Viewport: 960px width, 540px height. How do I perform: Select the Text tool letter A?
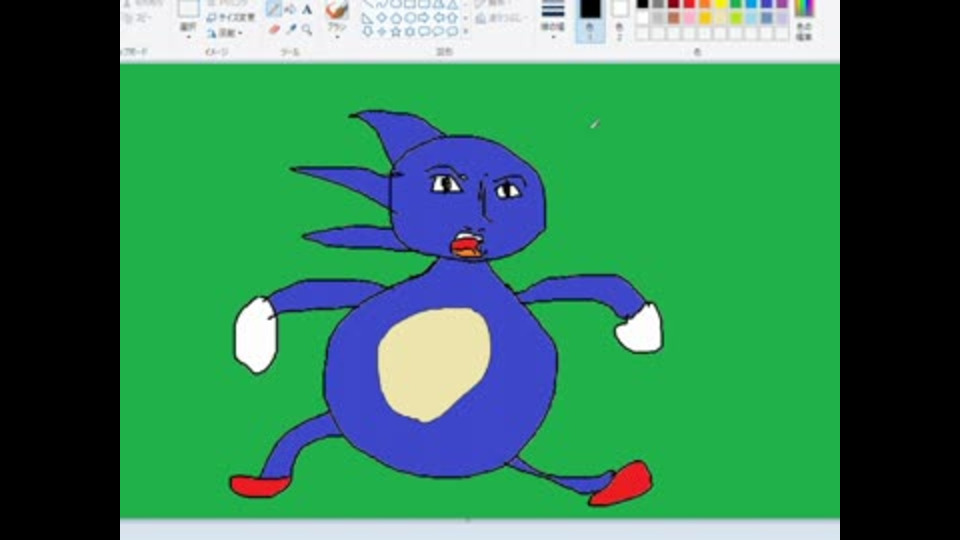[307, 10]
